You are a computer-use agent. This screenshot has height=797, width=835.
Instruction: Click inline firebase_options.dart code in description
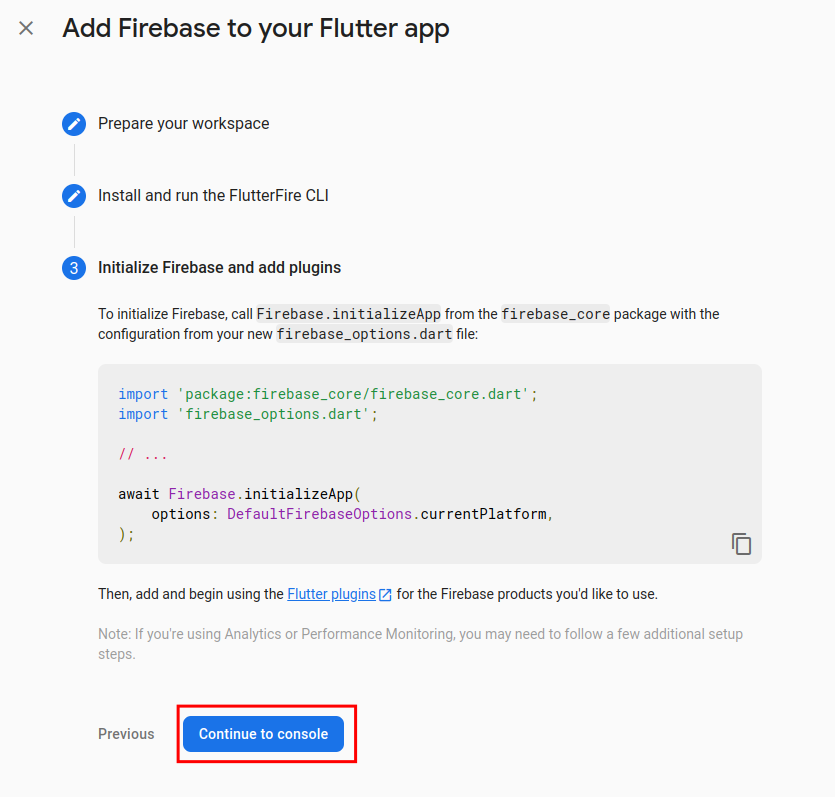pyautogui.click(x=364, y=334)
